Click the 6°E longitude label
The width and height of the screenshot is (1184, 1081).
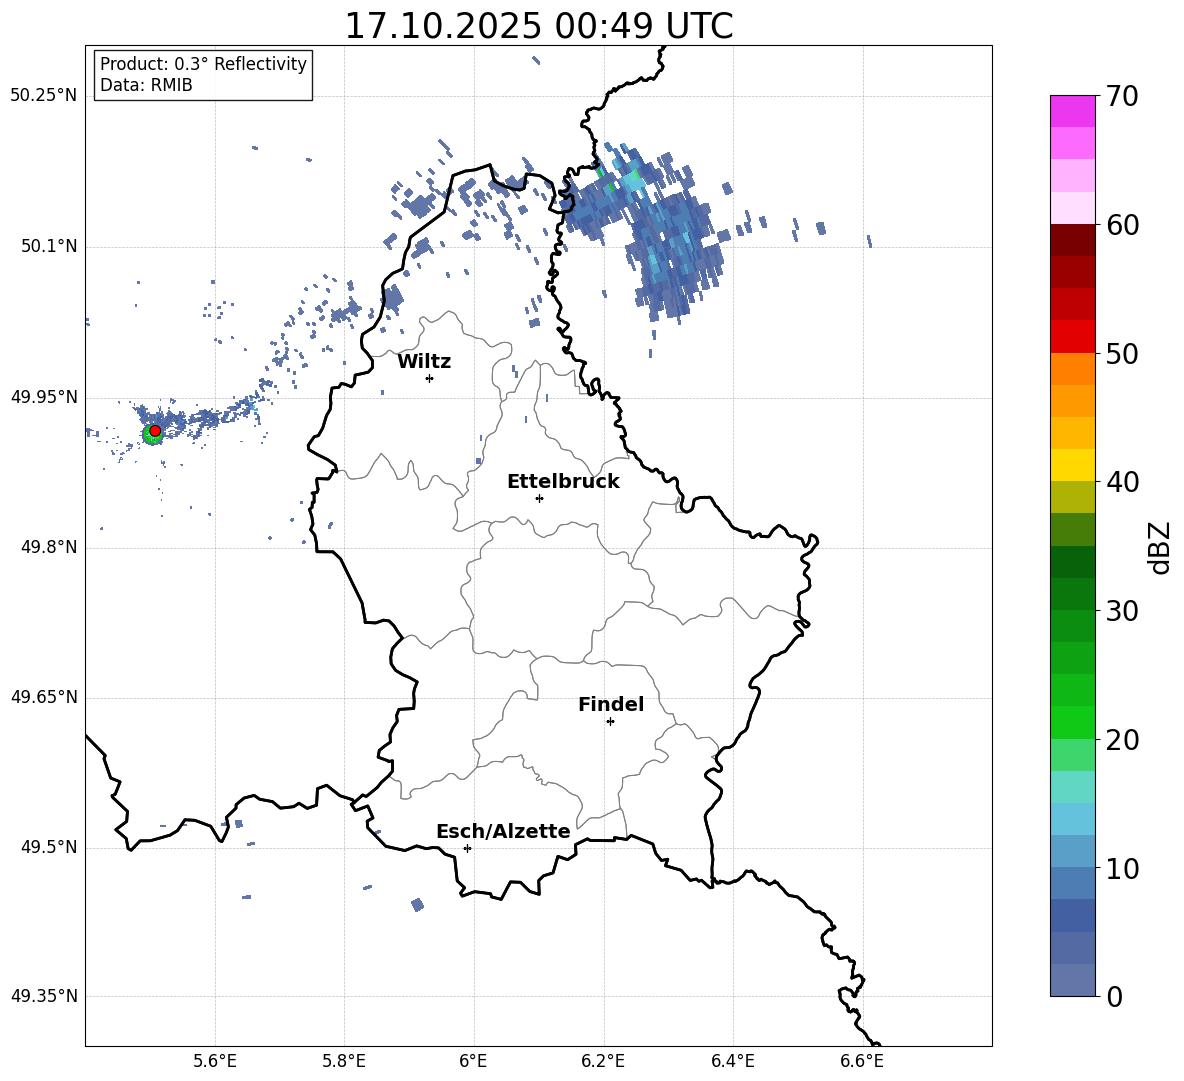[x=473, y=1061]
